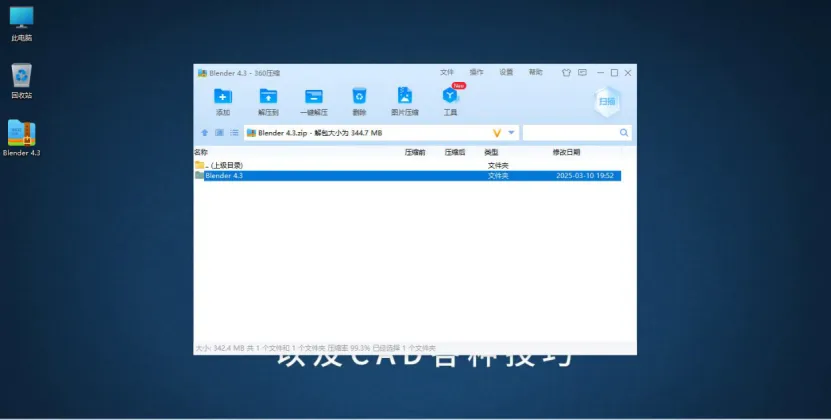Select the ..(上级目录) parent folder row
The image size is (831, 420).
(407, 165)
